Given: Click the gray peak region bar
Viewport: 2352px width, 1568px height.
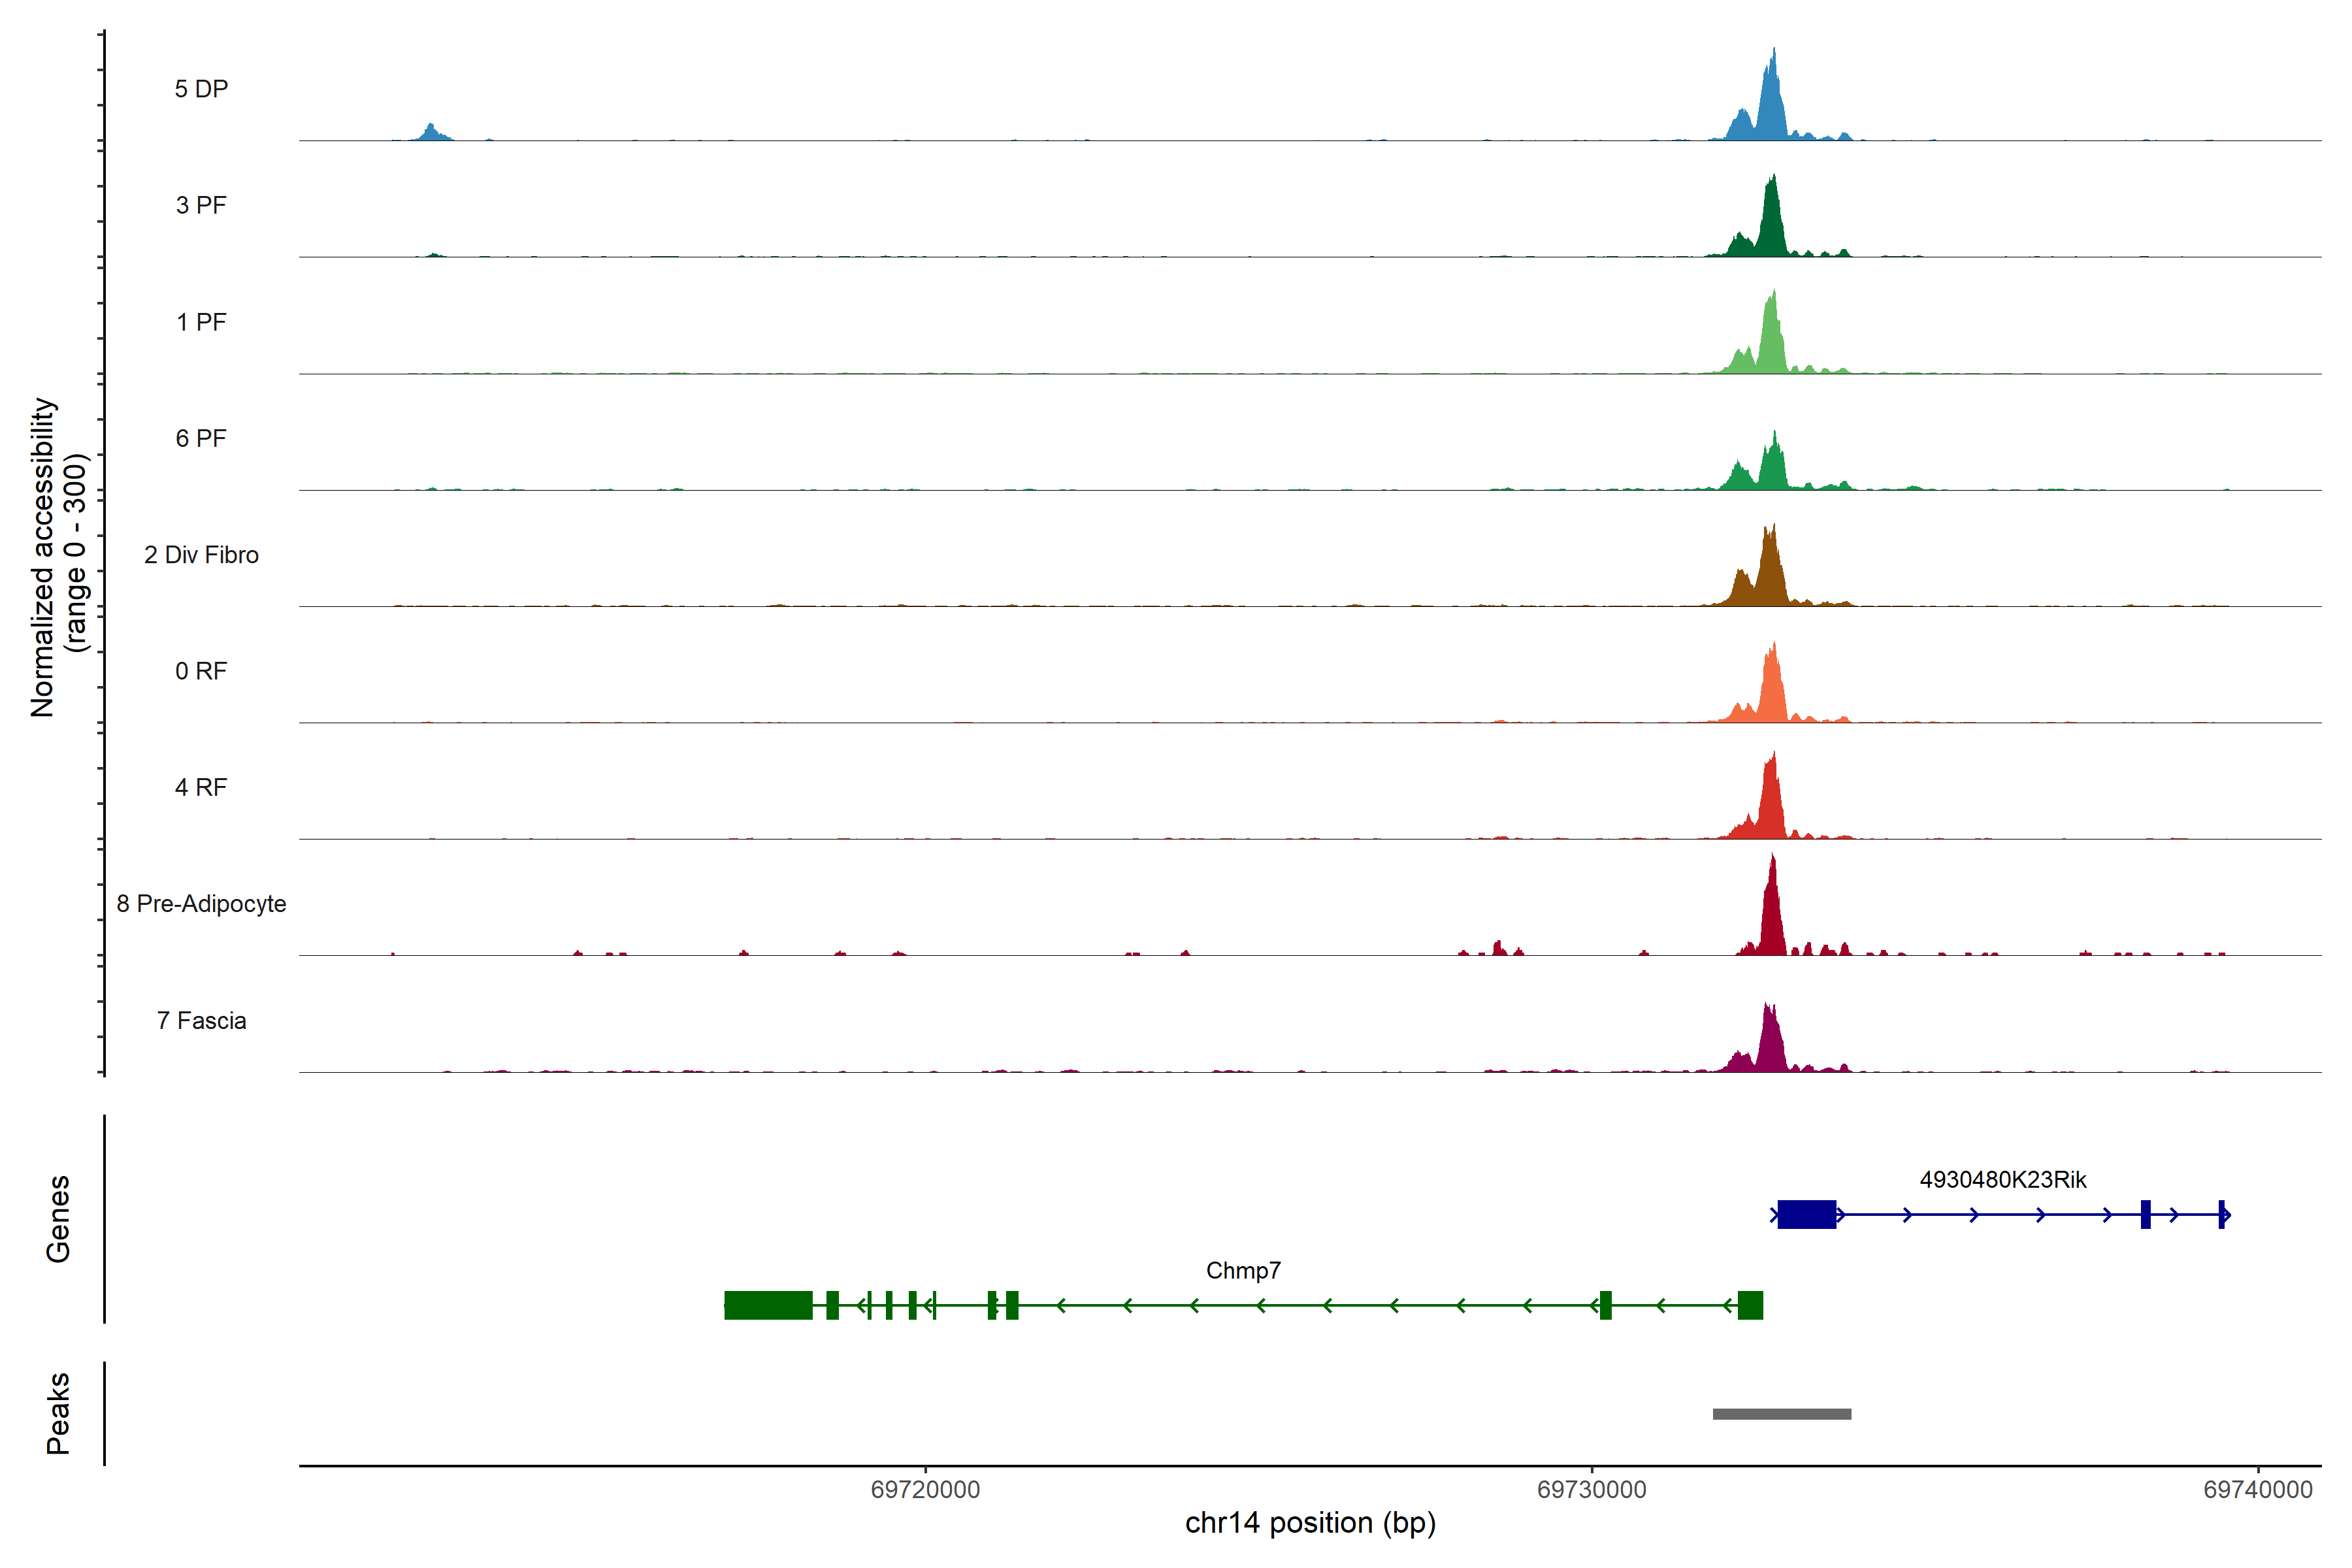Looking at the screenshot, I should (1781, 1414).
